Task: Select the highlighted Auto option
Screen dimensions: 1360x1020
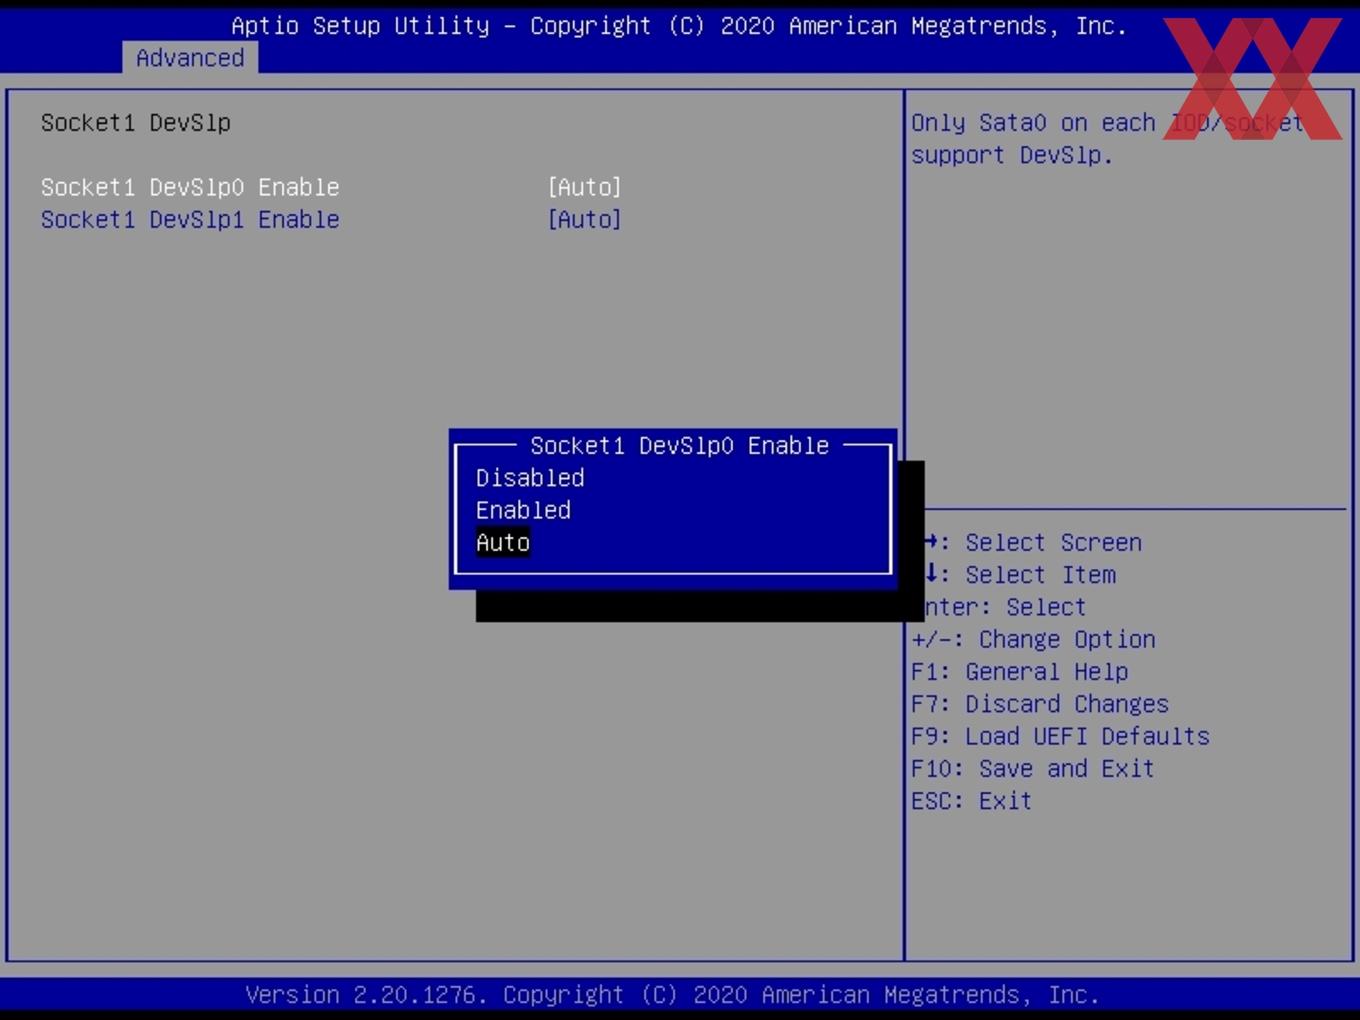Action: click(x=503, y=543)
